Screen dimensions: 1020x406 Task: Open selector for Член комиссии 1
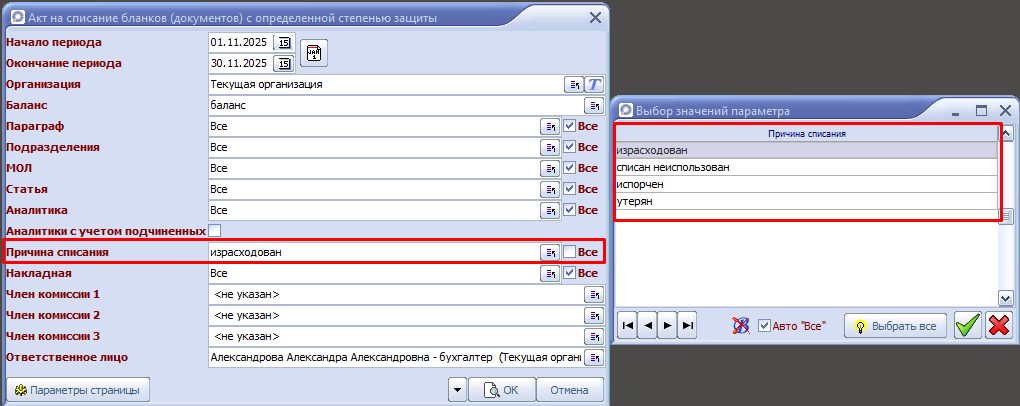coord(593,295)
